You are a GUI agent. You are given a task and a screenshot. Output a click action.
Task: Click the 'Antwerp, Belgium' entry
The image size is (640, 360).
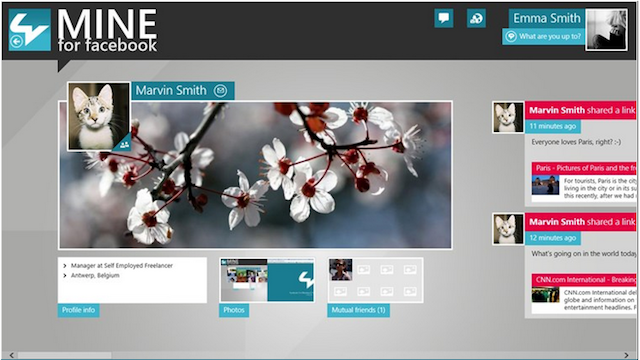[x=95, y=276]
